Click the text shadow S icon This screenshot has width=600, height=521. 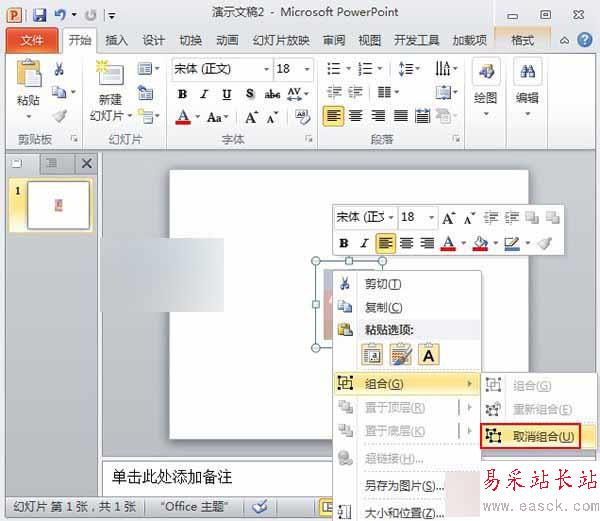[250, 93]
